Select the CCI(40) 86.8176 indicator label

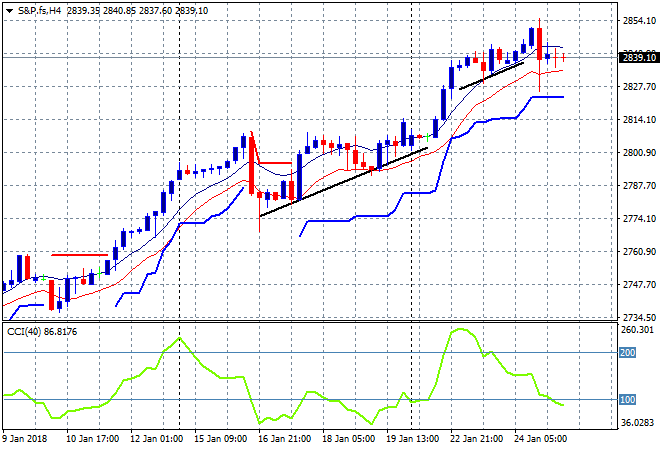[42, 332]
